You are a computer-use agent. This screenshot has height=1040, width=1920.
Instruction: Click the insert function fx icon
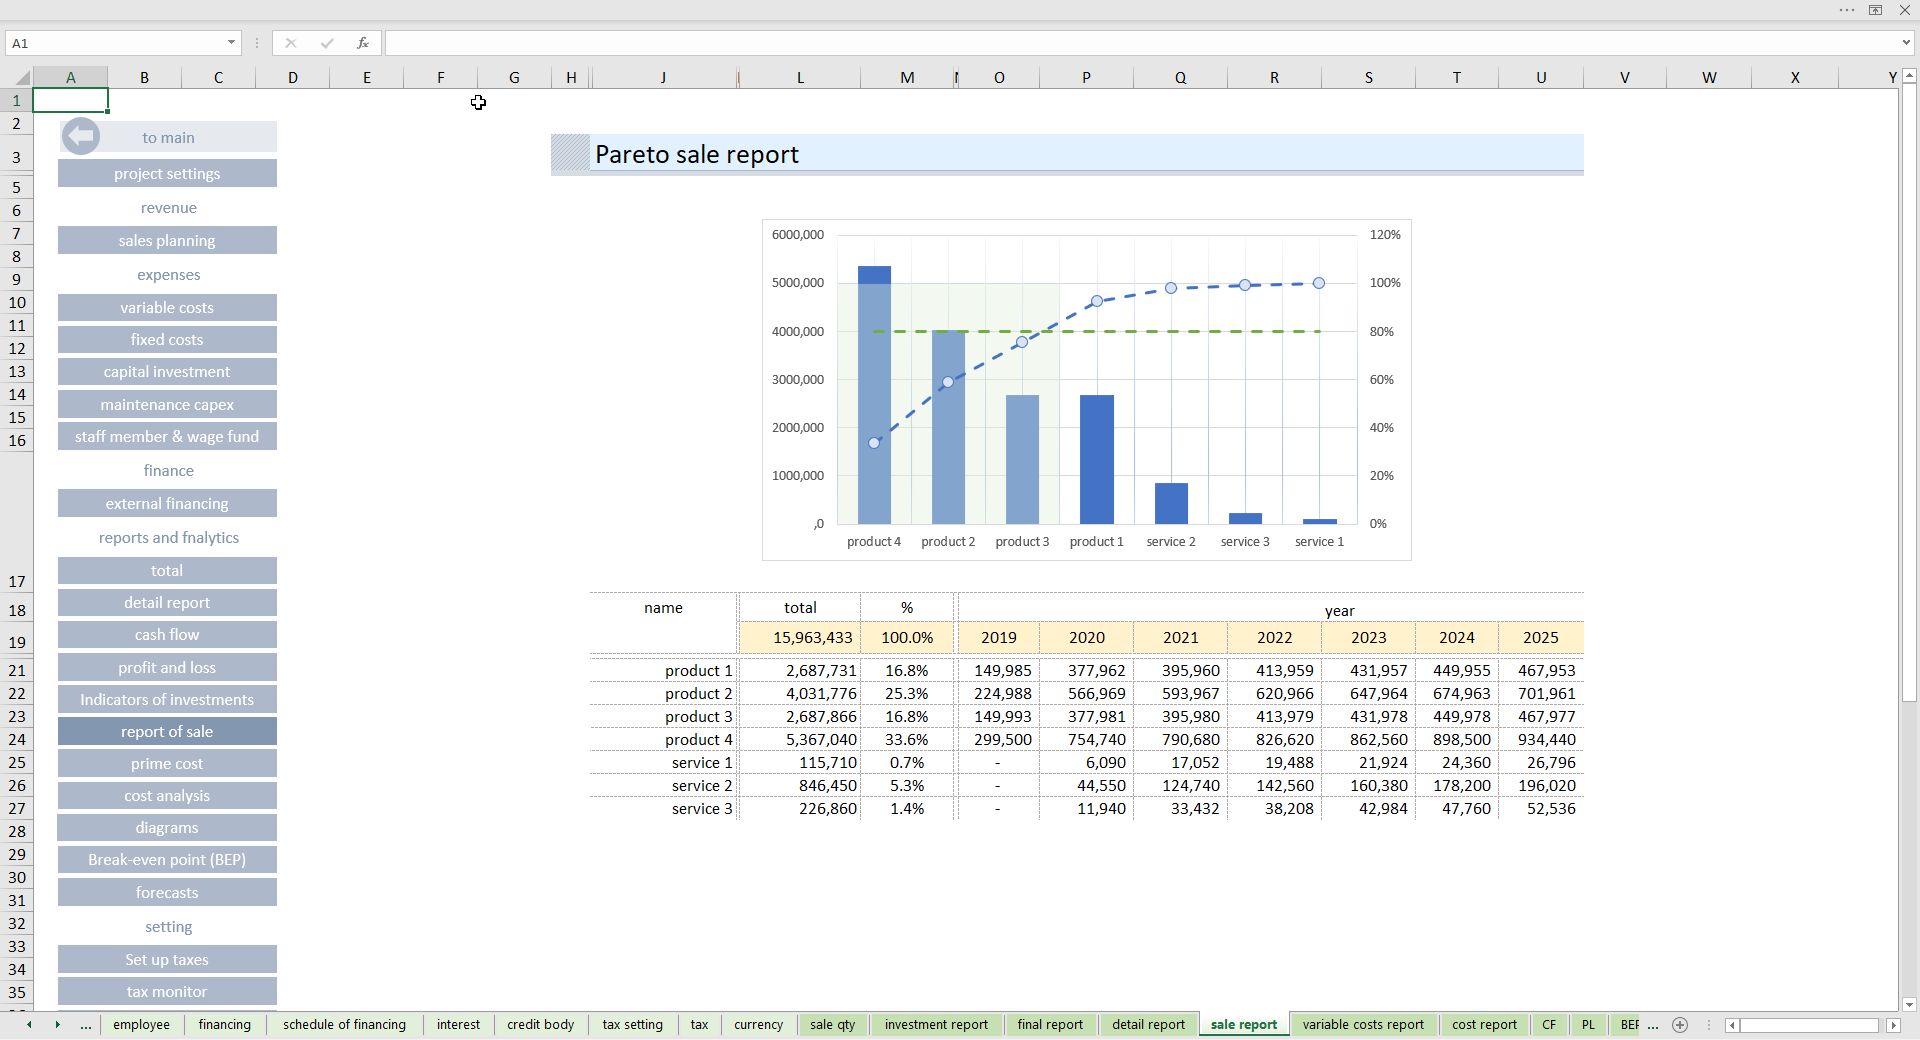click(x=363, y=43)
